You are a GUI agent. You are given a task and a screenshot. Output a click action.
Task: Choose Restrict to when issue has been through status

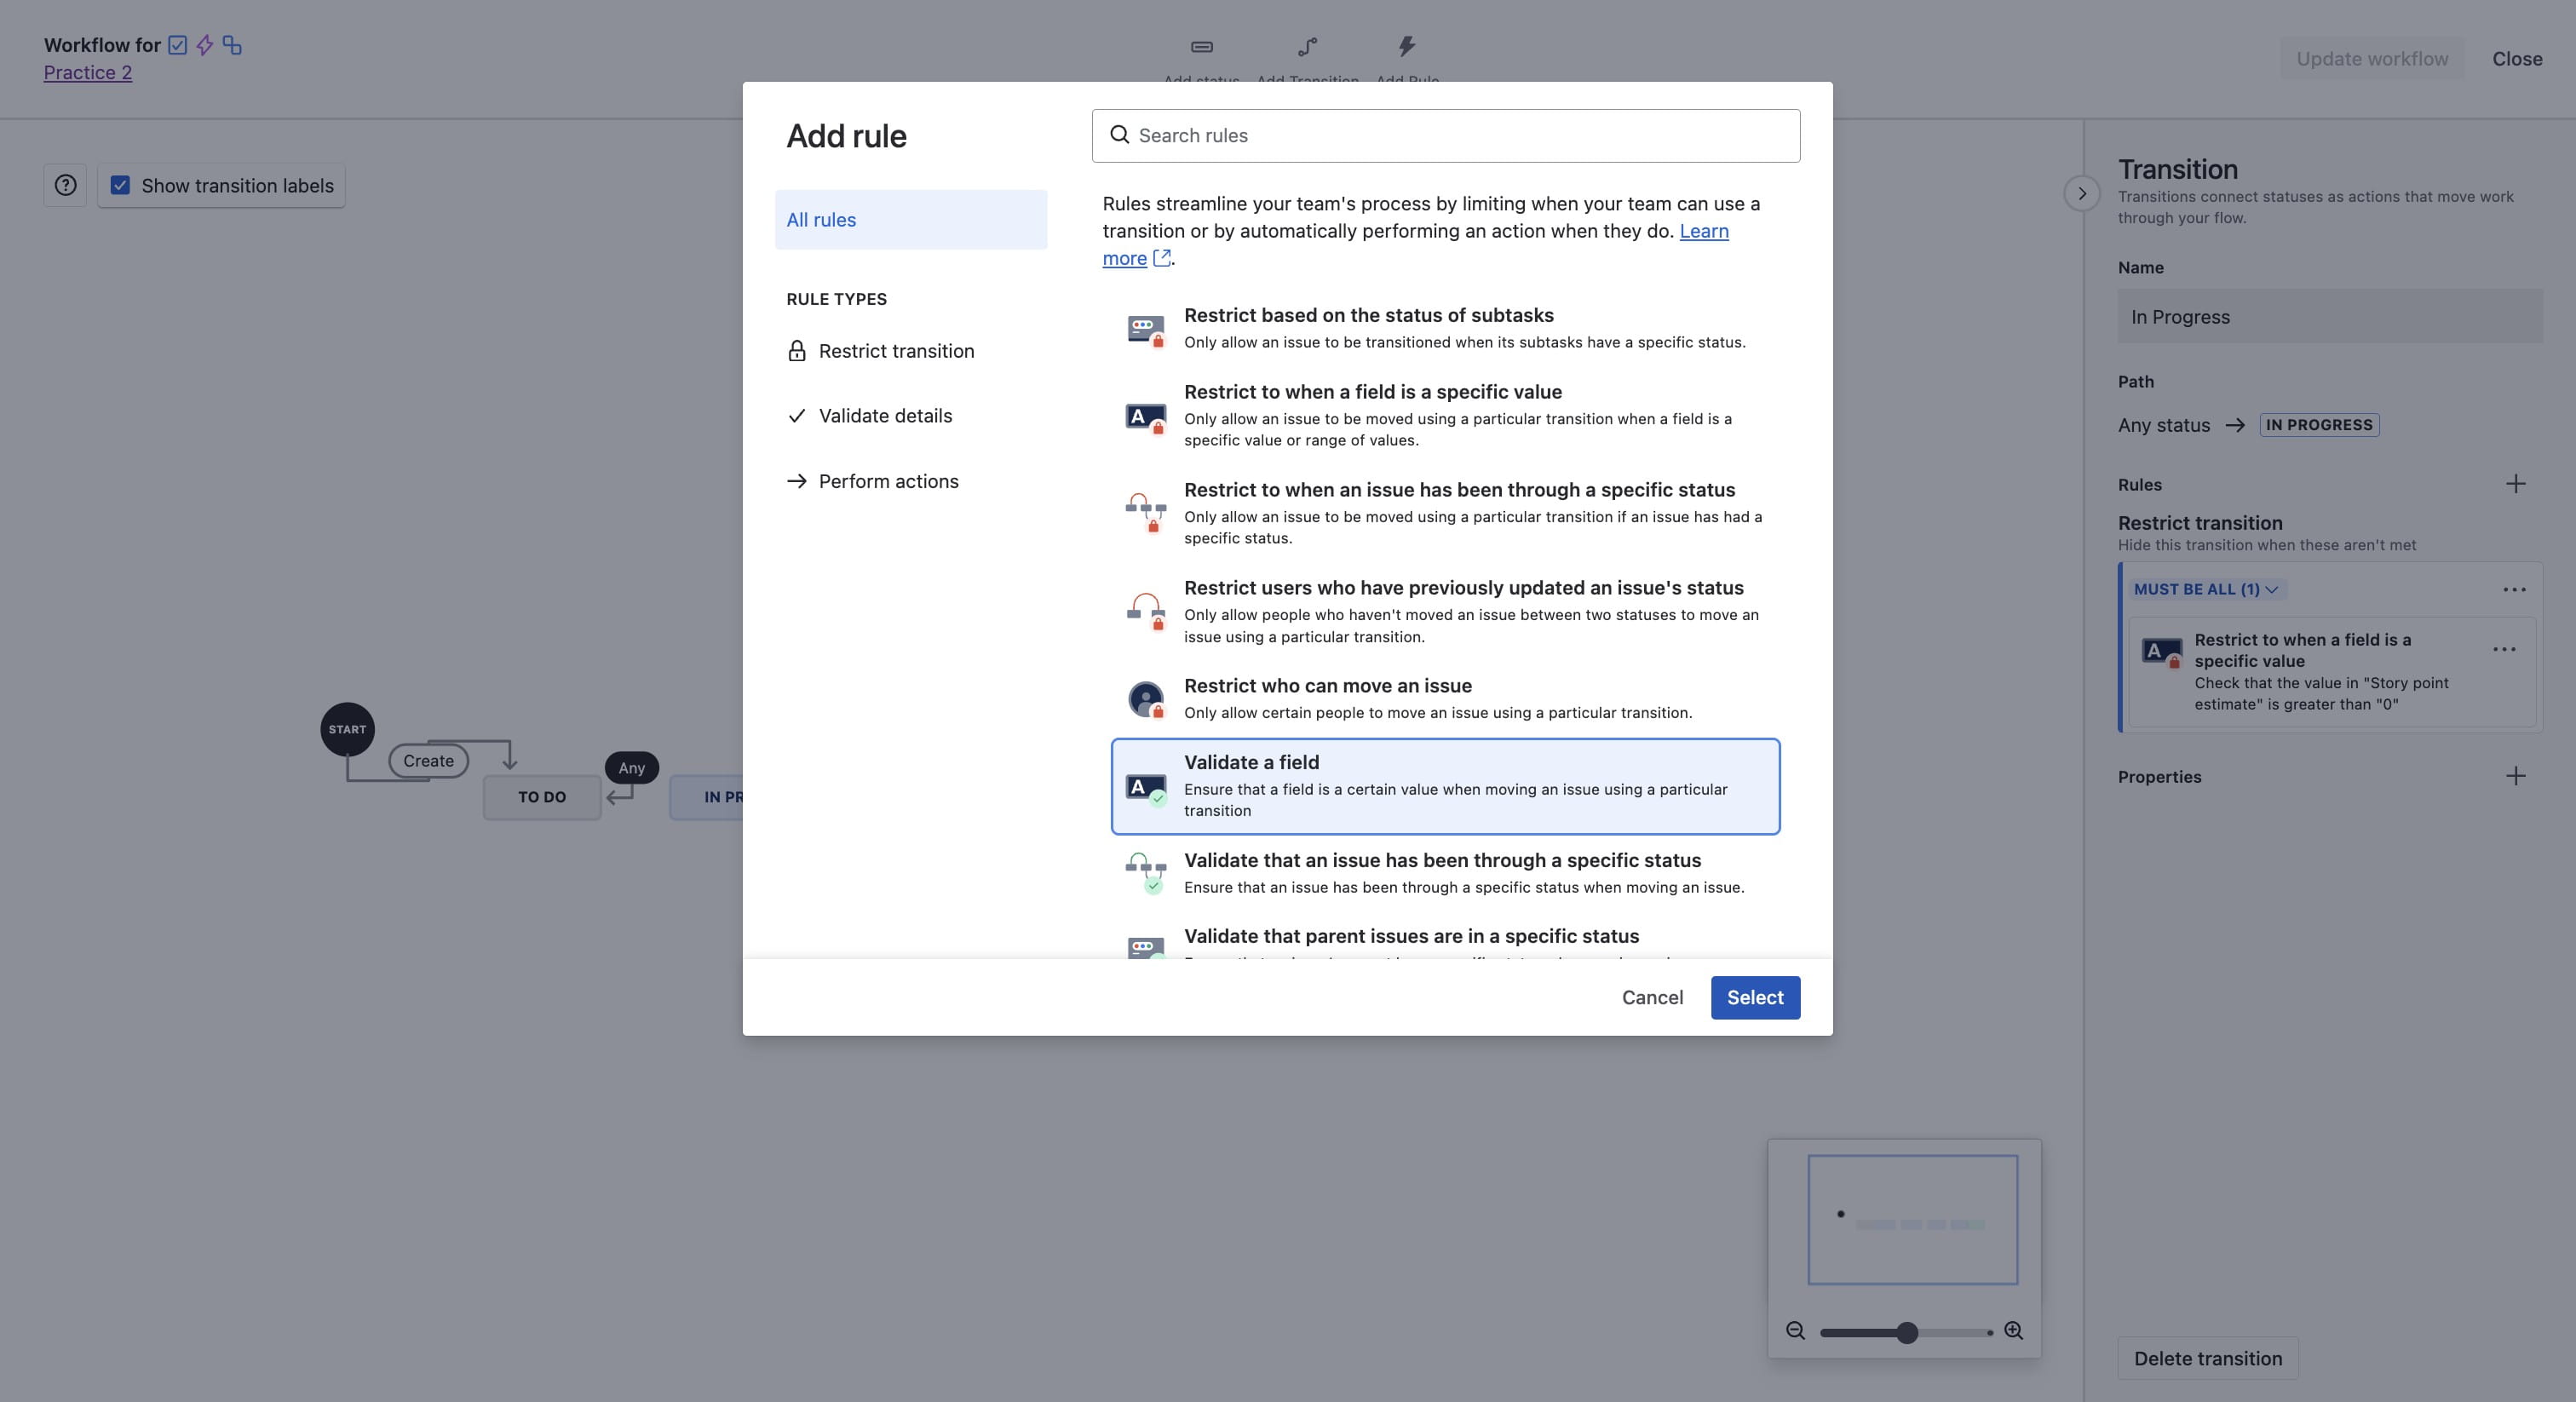1445,513
